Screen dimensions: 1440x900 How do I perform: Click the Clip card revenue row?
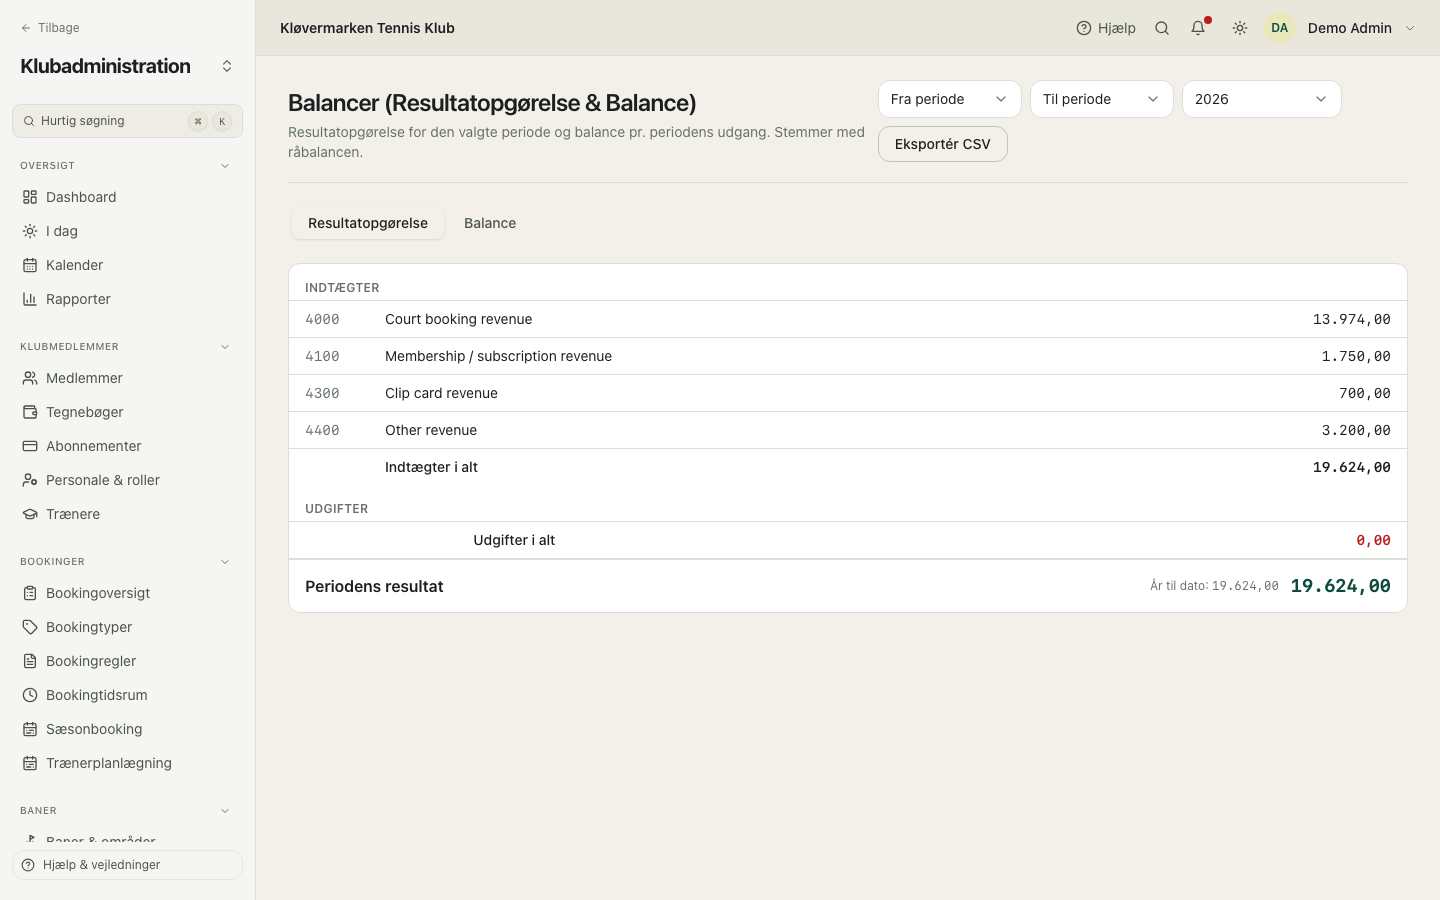(x=848, y=393)
